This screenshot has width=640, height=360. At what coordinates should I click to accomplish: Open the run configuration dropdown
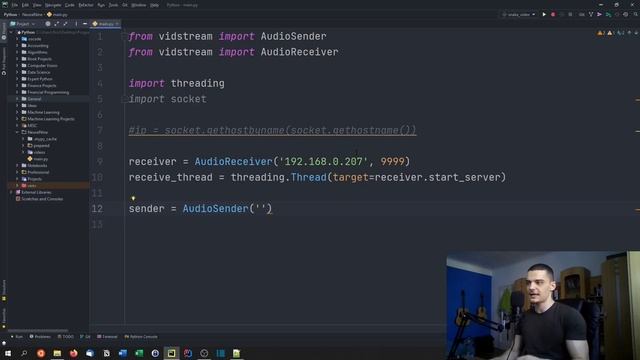518,14
